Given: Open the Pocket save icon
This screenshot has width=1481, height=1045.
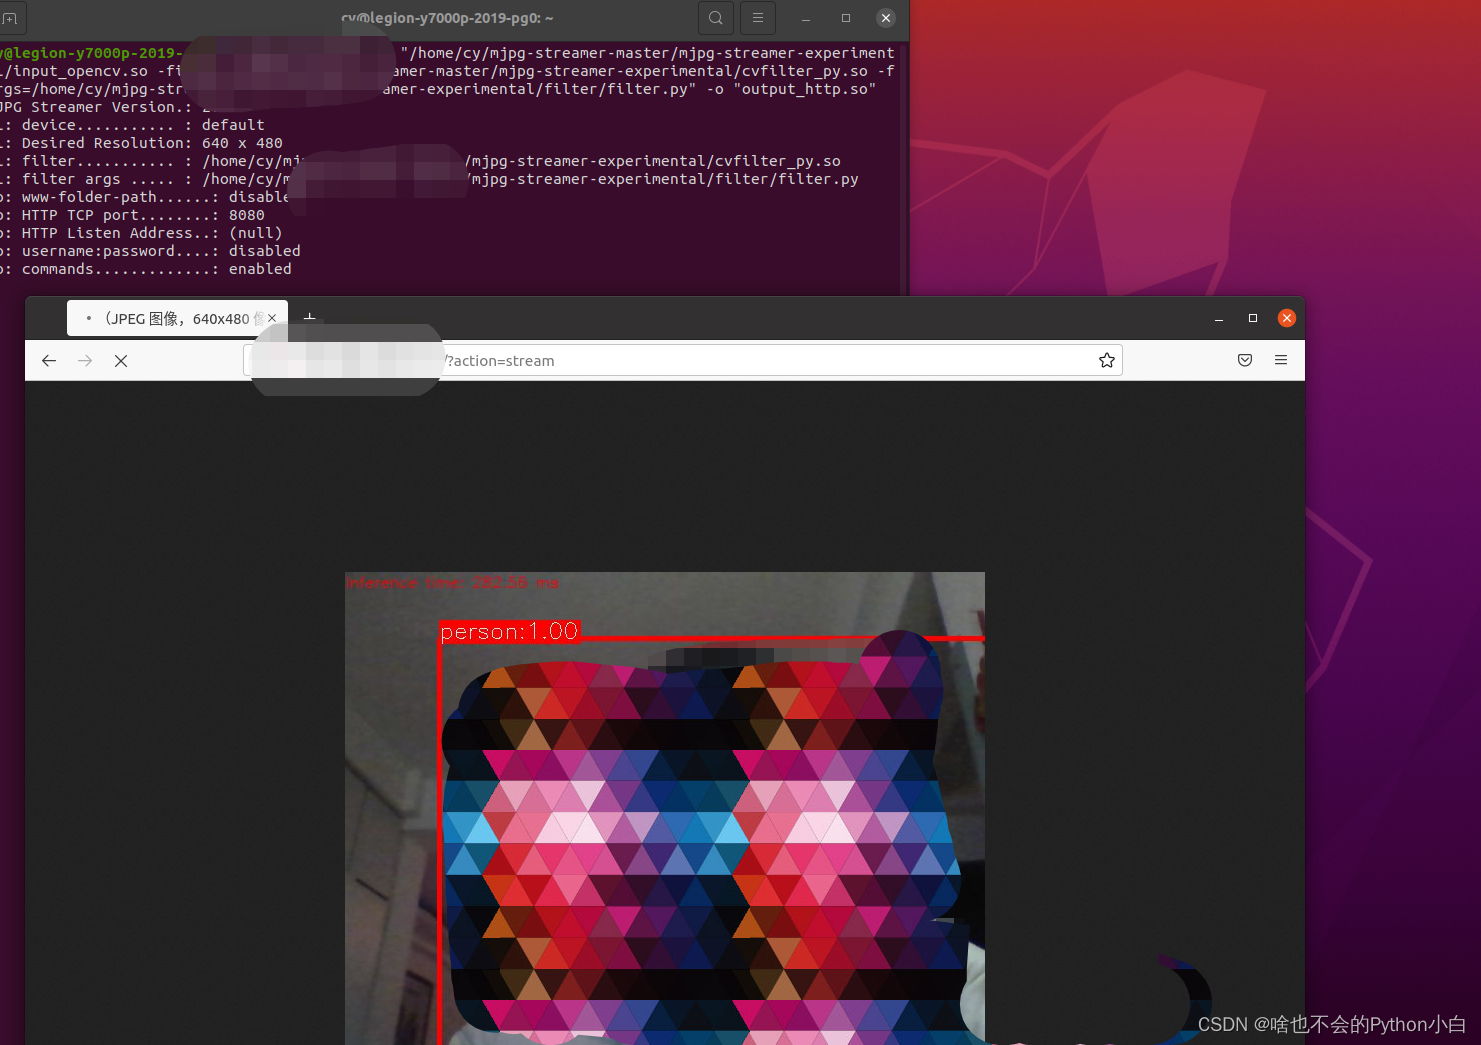Looking at the screenshot, I should [x=1245, y=361].
